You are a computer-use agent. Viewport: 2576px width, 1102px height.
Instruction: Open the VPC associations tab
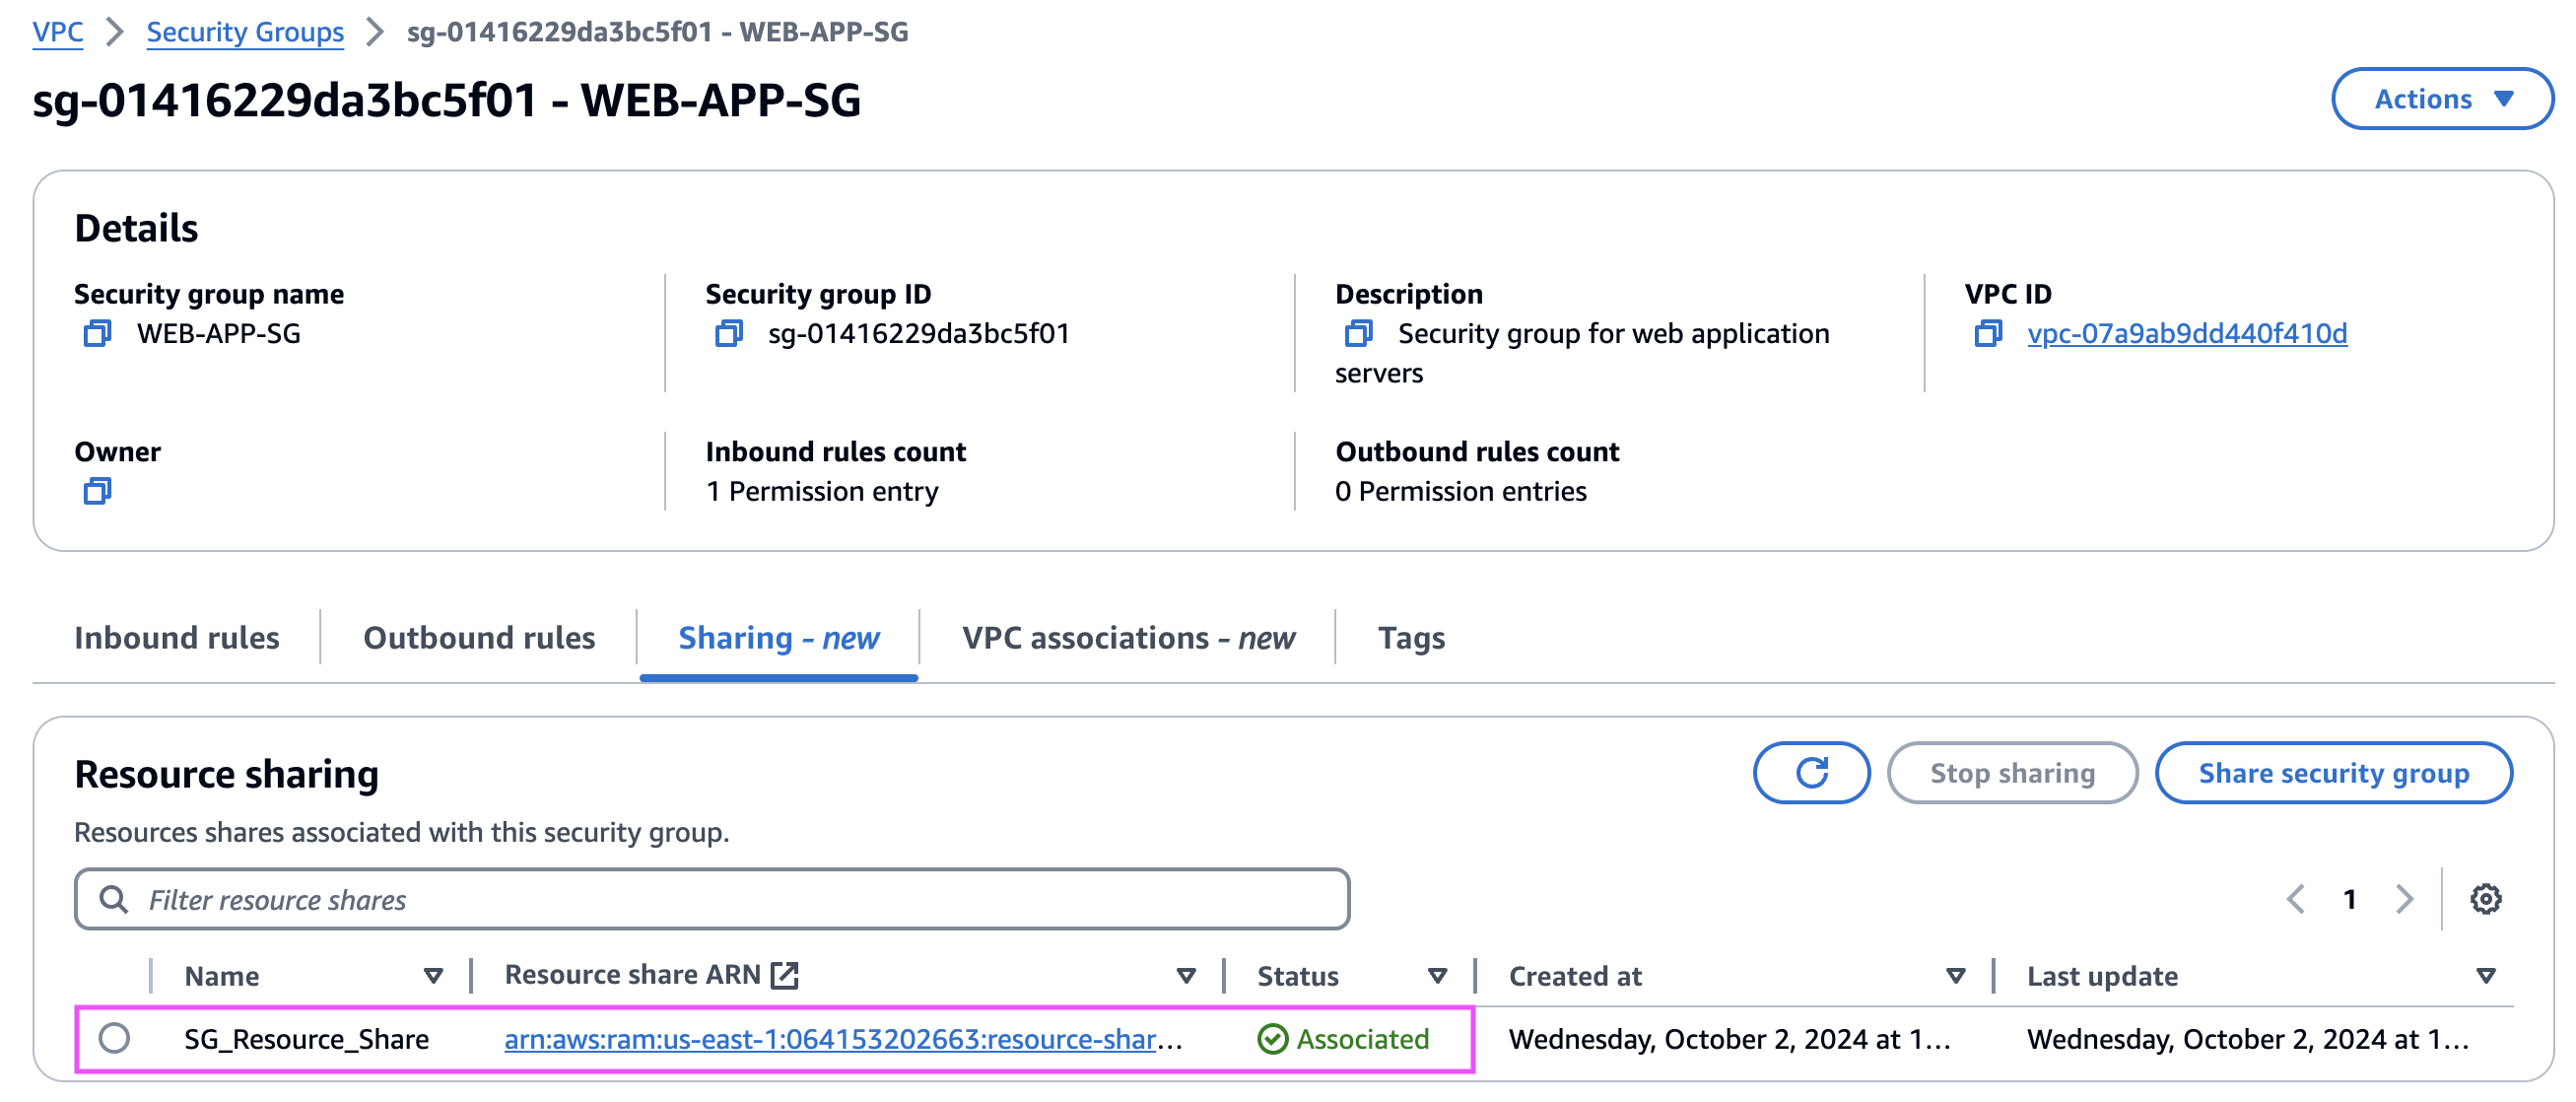pyautogui.click(x=1127, y=637)
